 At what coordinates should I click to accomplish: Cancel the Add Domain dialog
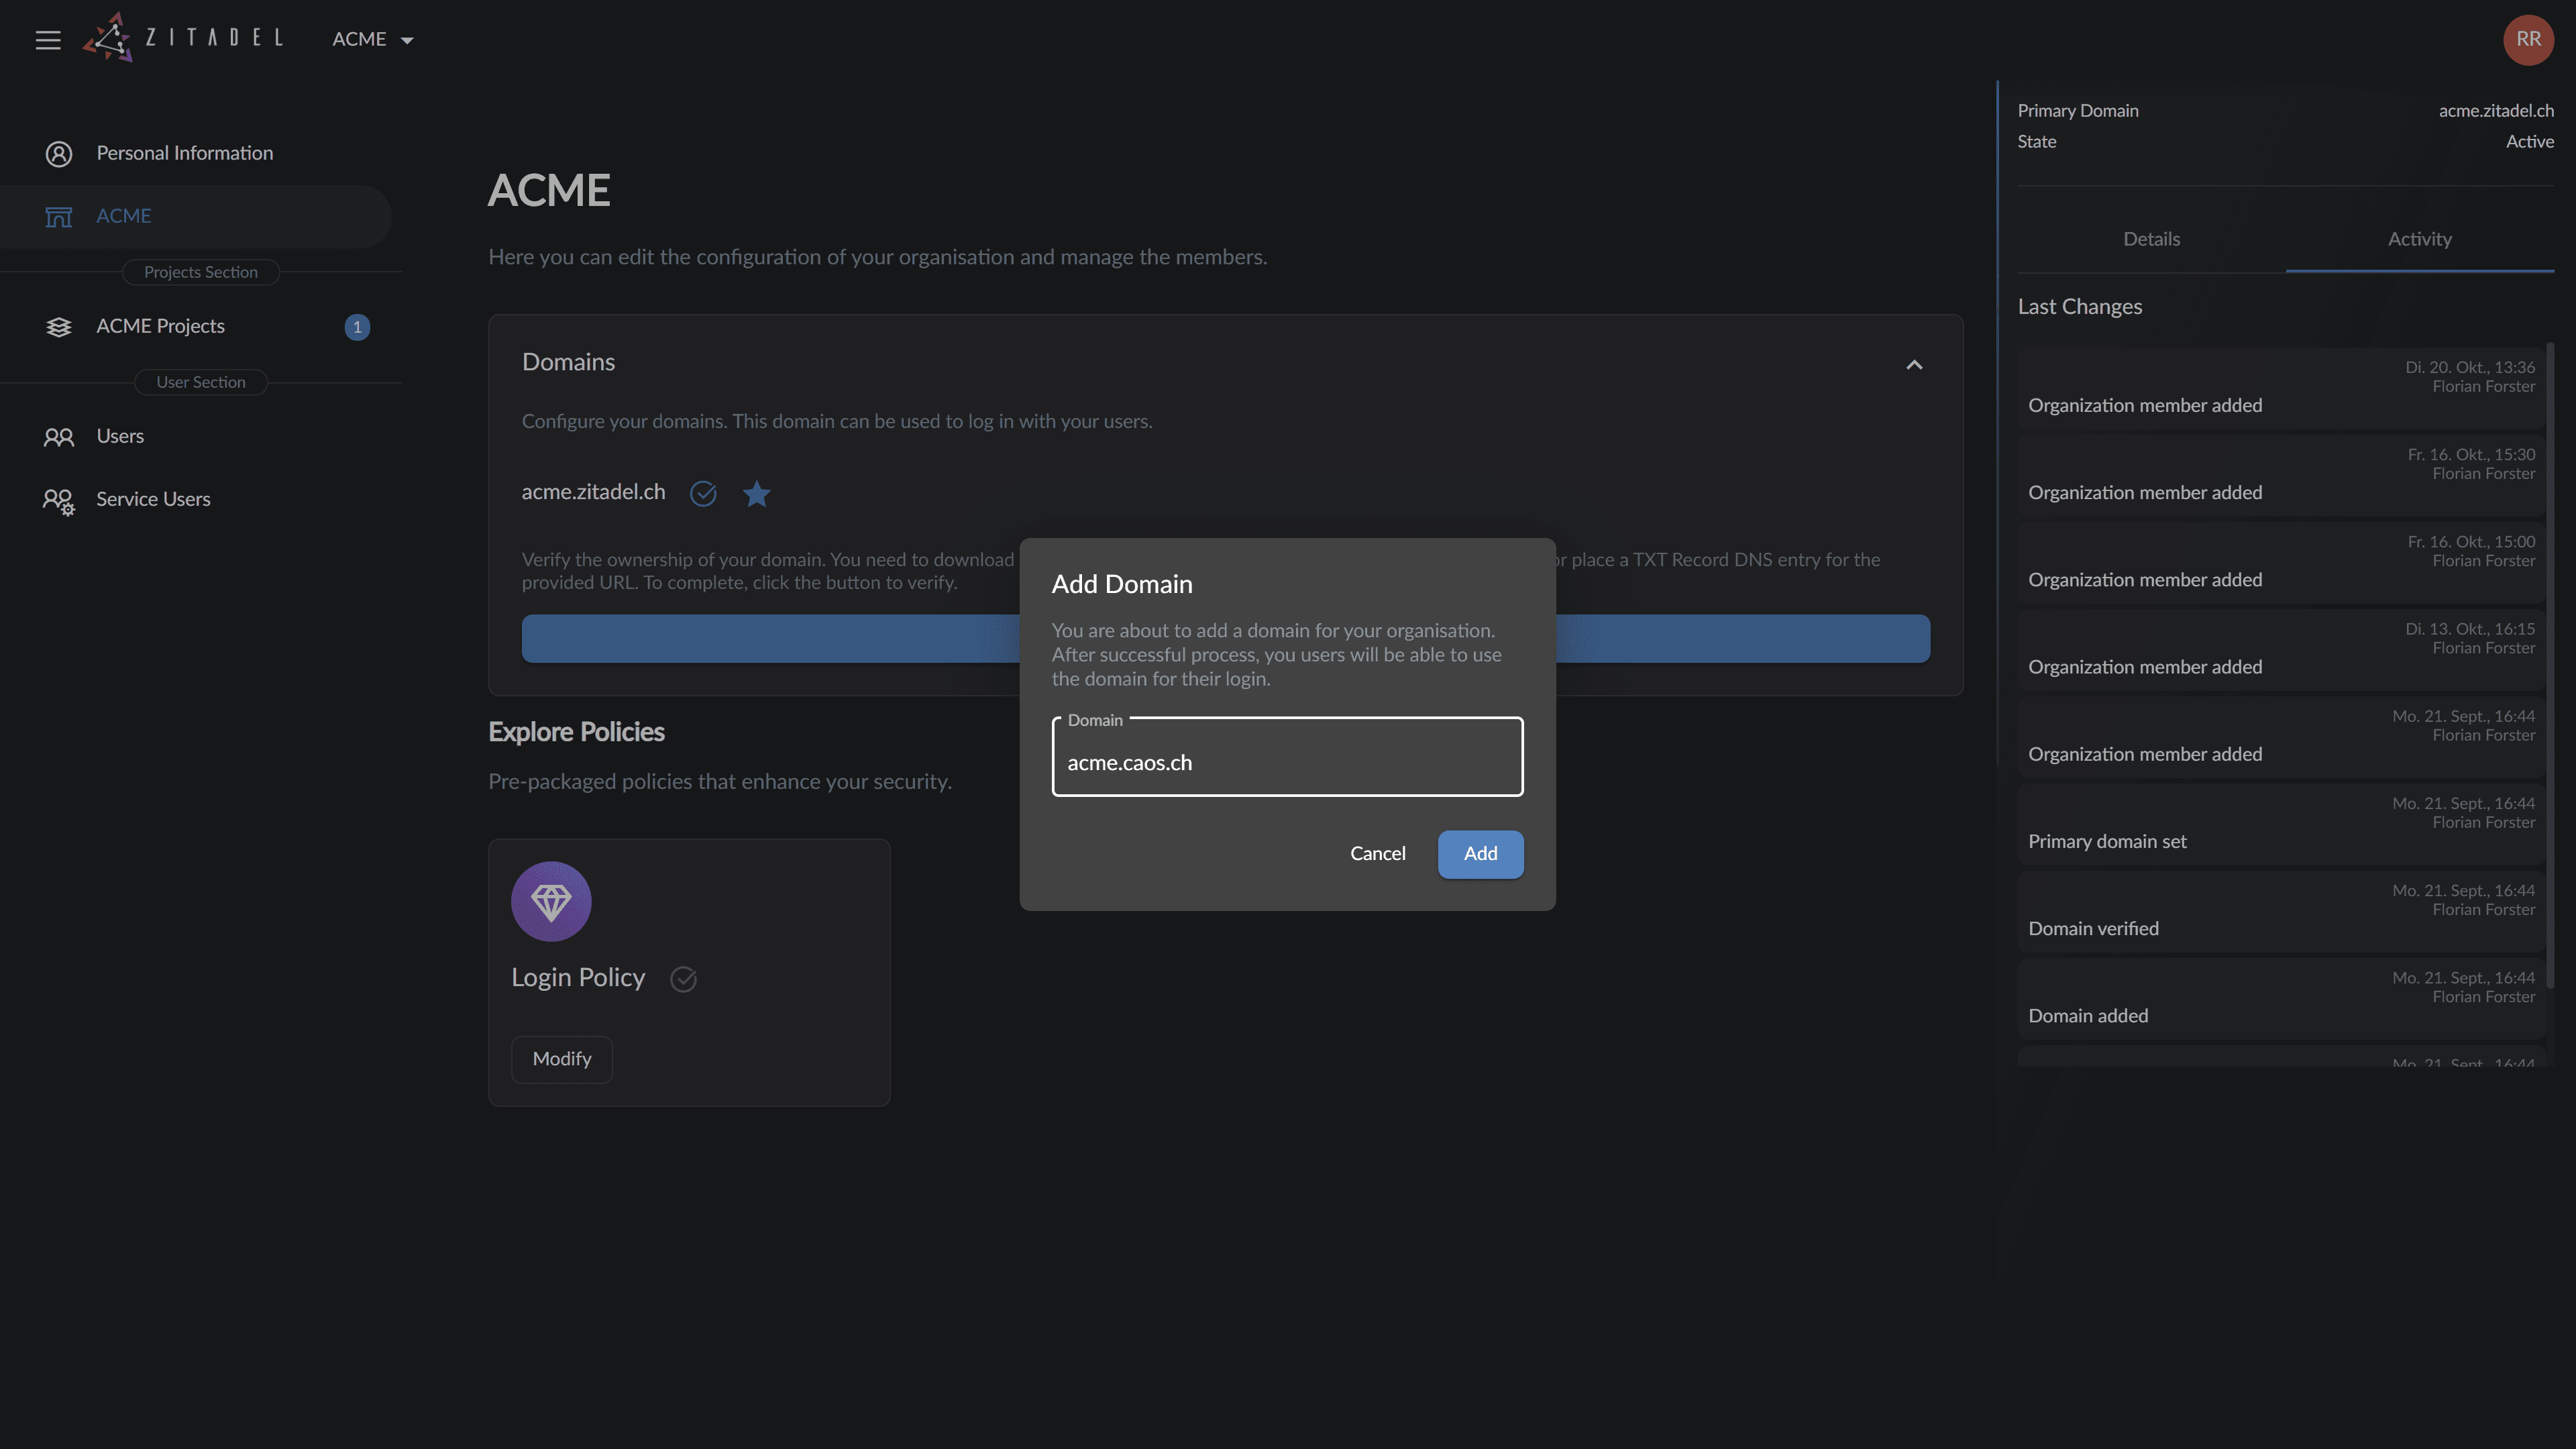click(1377, 854)
